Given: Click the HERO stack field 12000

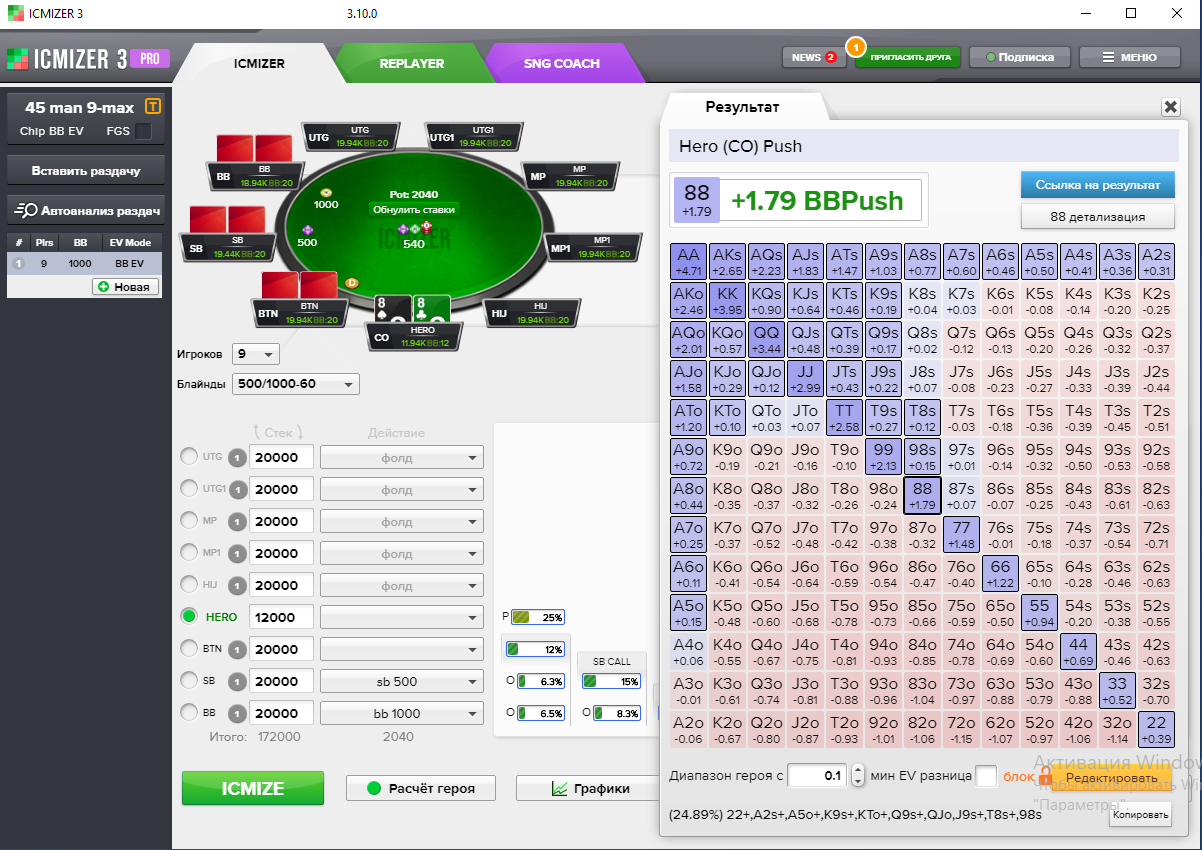Looking at the screenshot, I should tap(281, 617).
